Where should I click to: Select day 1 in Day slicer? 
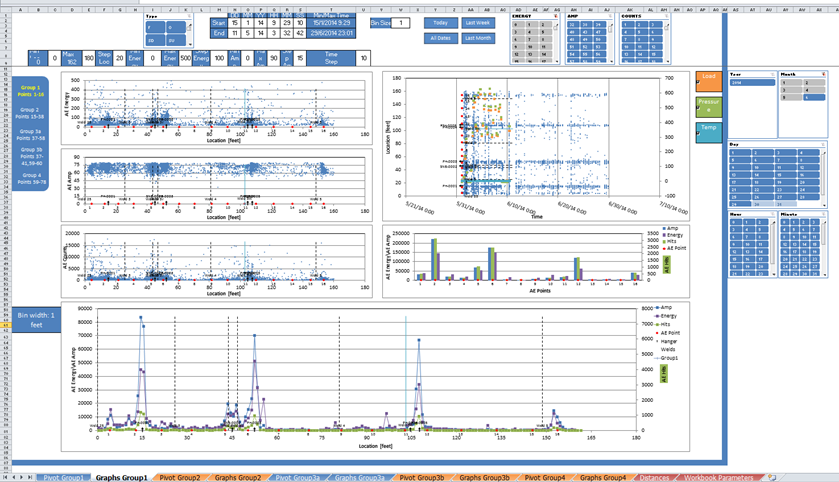coord(740,152)
